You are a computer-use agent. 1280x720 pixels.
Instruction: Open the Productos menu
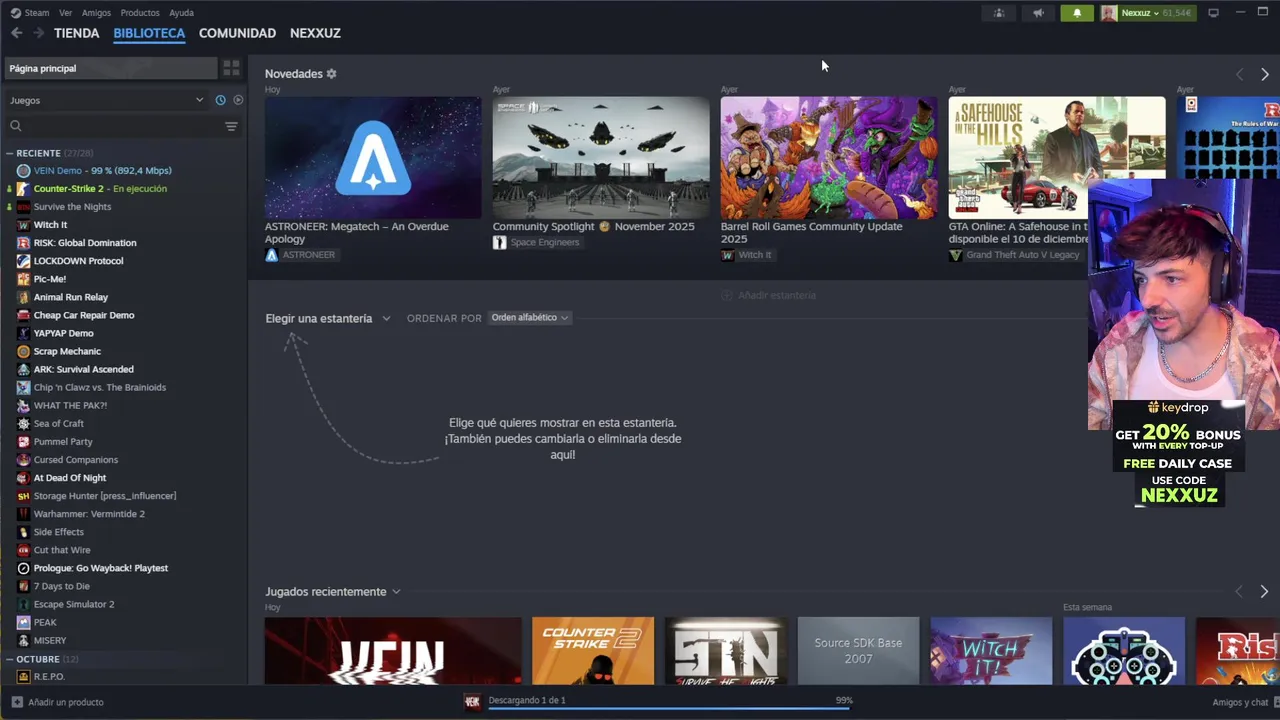[140, 13]
